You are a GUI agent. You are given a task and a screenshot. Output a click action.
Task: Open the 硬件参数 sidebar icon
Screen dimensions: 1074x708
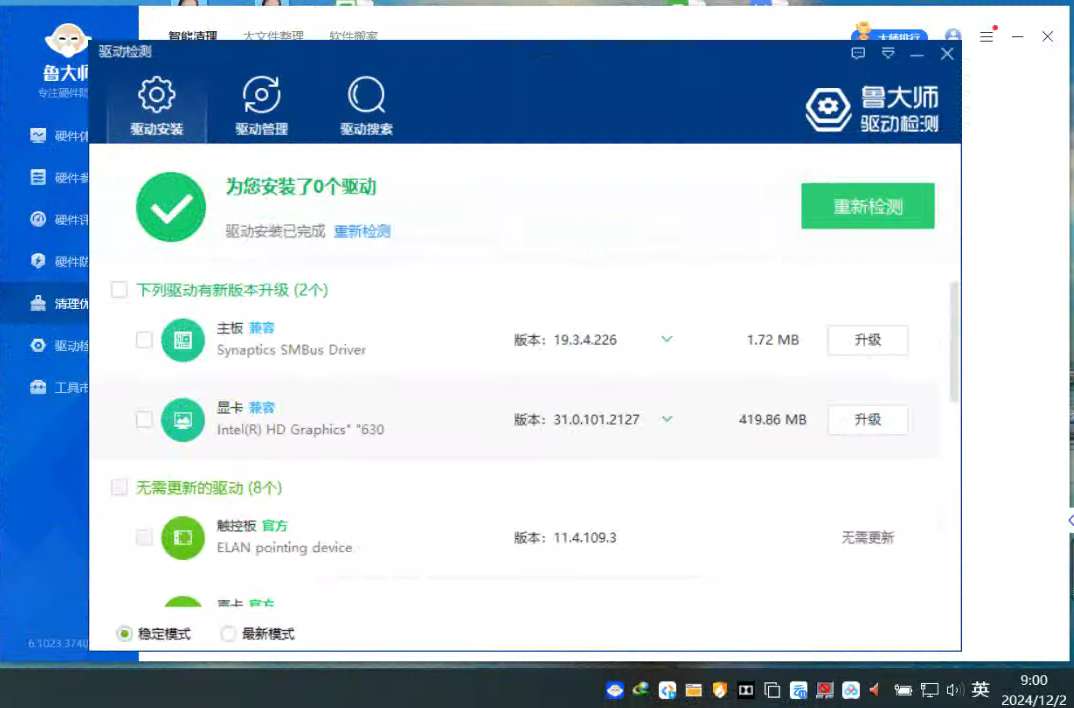(x=38, y=177)
